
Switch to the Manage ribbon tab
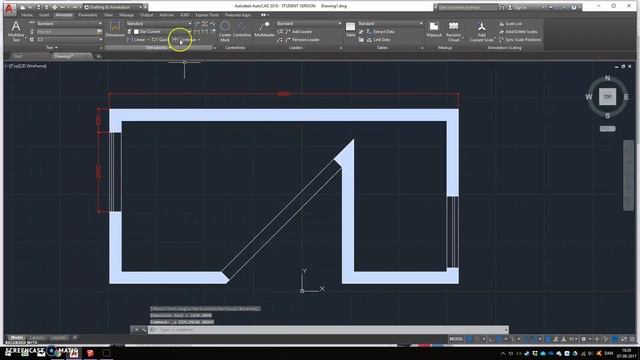tap(127, 15)
